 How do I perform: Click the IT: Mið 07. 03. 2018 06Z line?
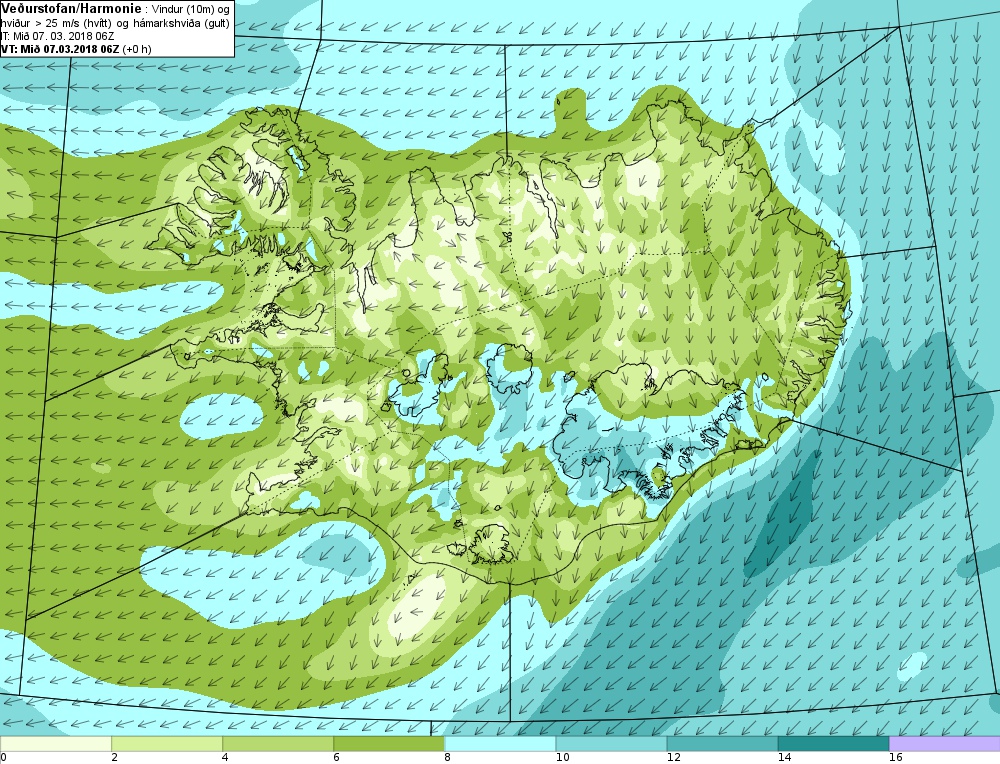57,36
